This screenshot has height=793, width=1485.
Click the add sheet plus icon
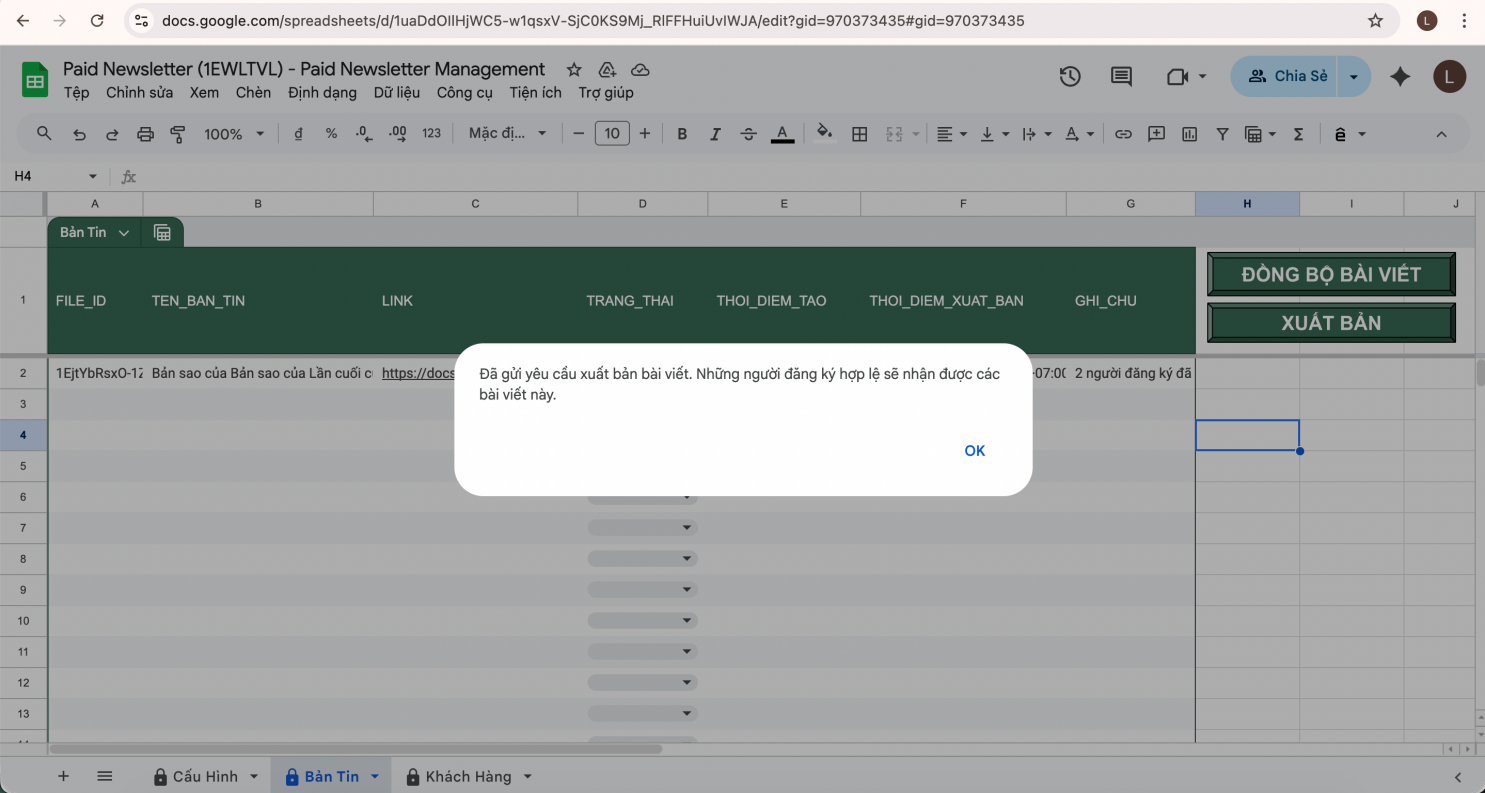coord(64,776)
